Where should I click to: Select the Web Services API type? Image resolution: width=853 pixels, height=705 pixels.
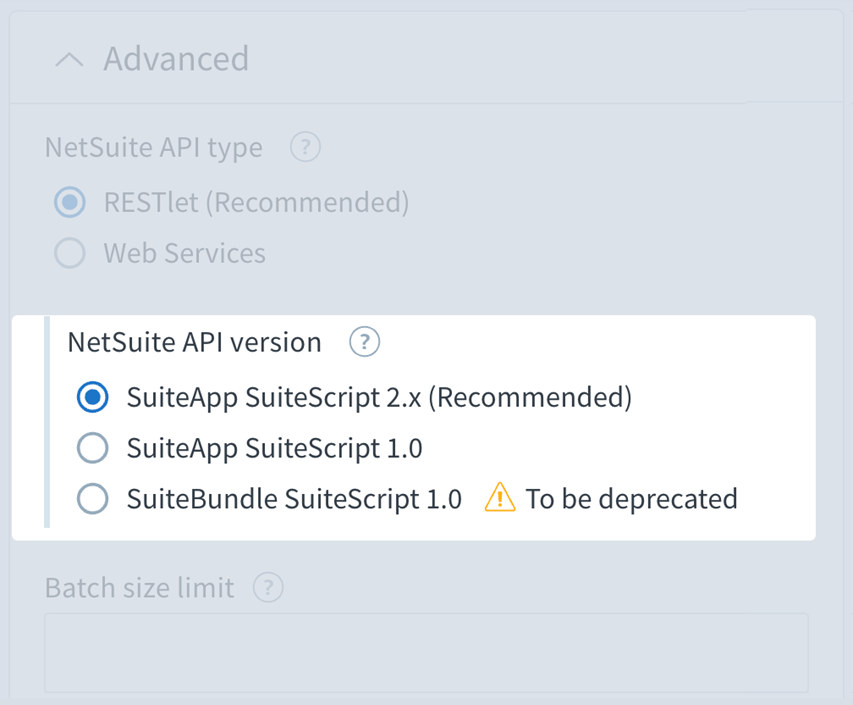[70, 253]
